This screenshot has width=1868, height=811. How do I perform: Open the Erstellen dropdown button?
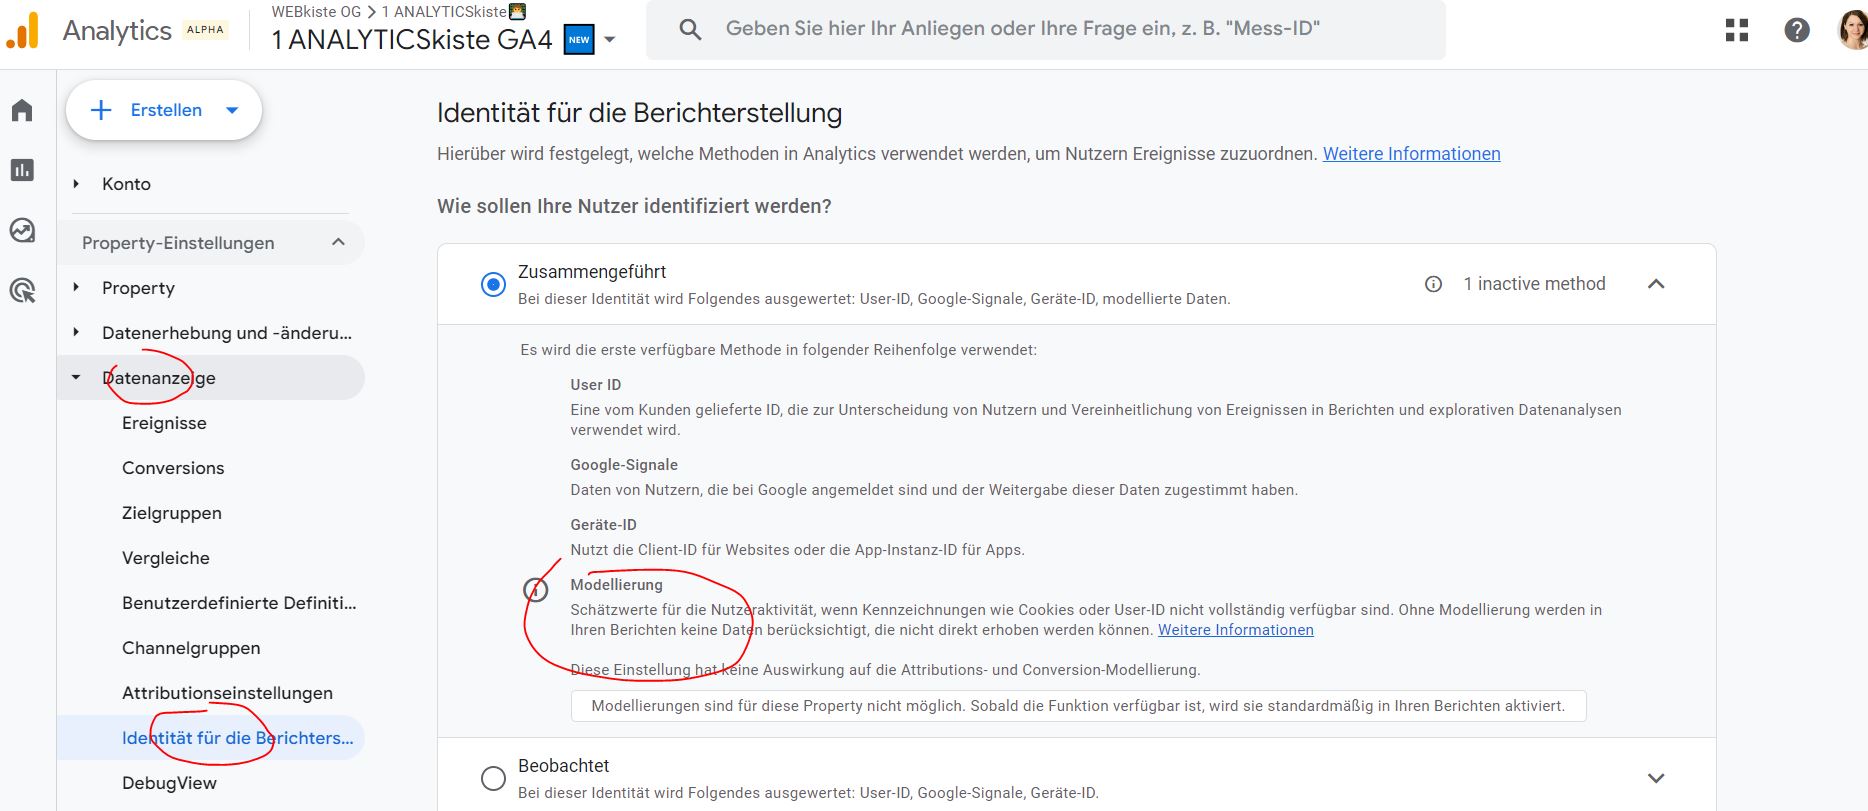click(164, 110)
